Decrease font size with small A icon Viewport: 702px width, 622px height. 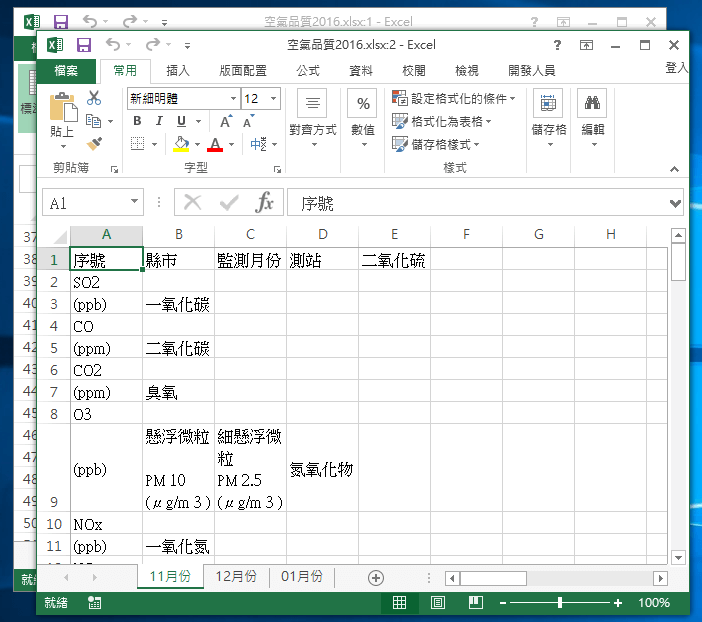coord(248,121)
